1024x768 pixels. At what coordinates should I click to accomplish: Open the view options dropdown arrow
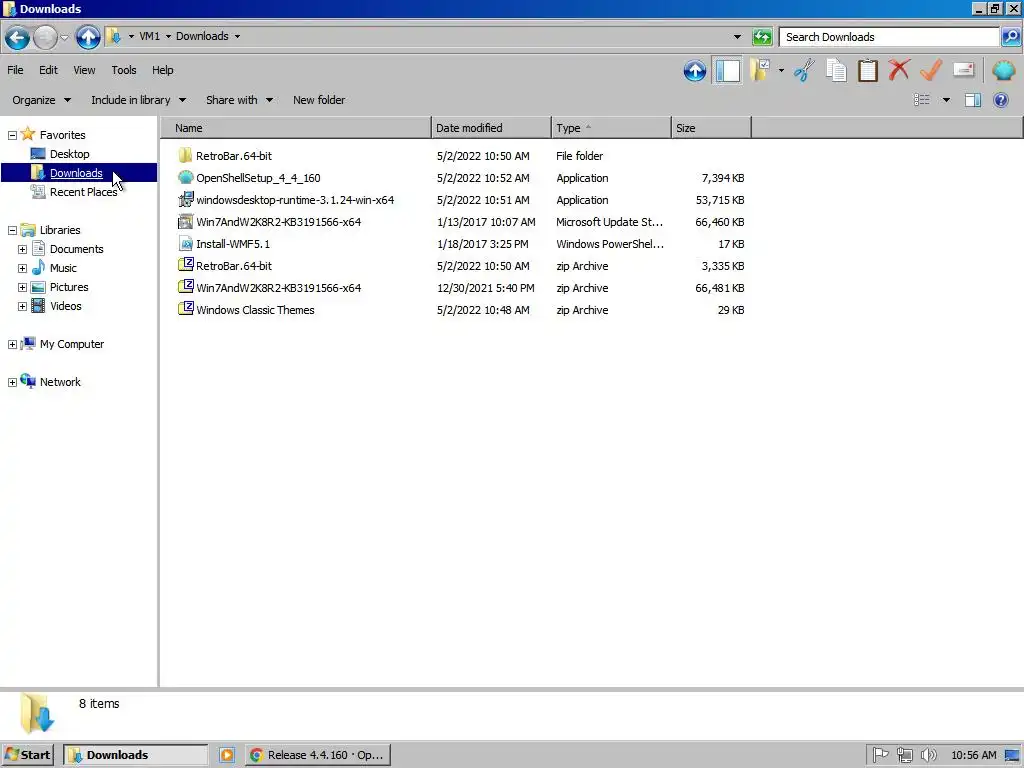[946, 100]
